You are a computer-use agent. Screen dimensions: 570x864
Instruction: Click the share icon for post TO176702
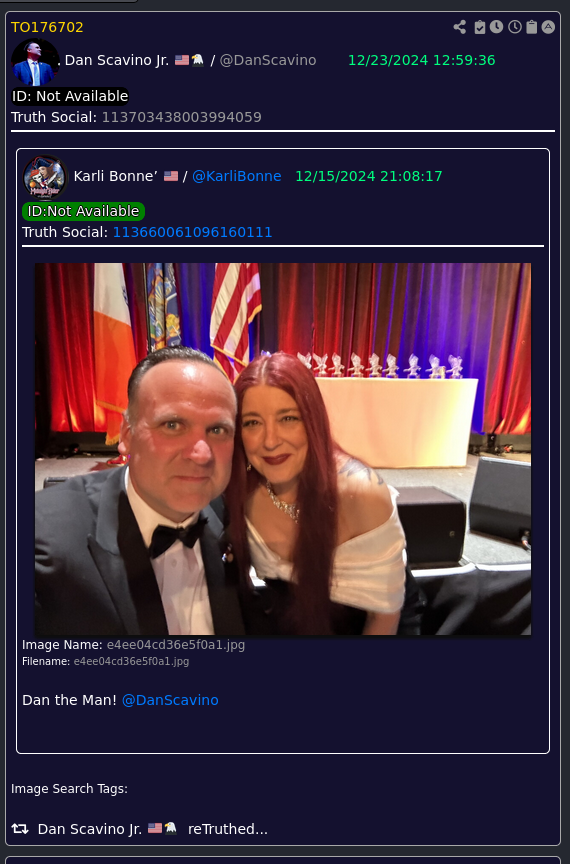[x=459, y=27]
